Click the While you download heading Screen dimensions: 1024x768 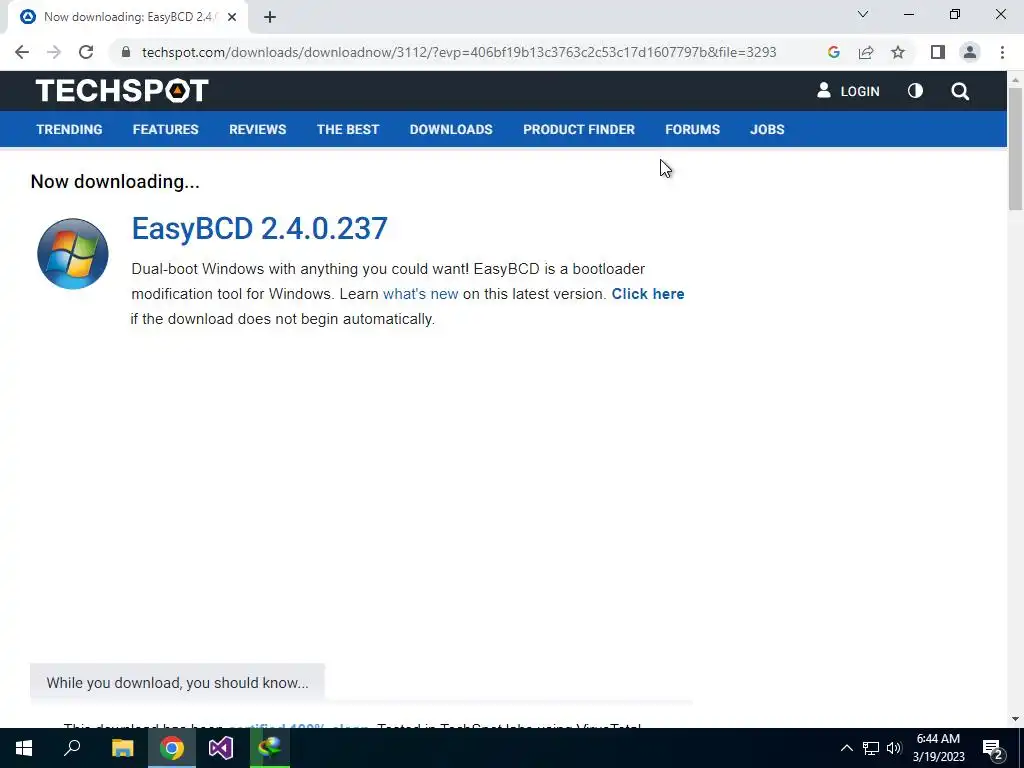tap(177, 682)
